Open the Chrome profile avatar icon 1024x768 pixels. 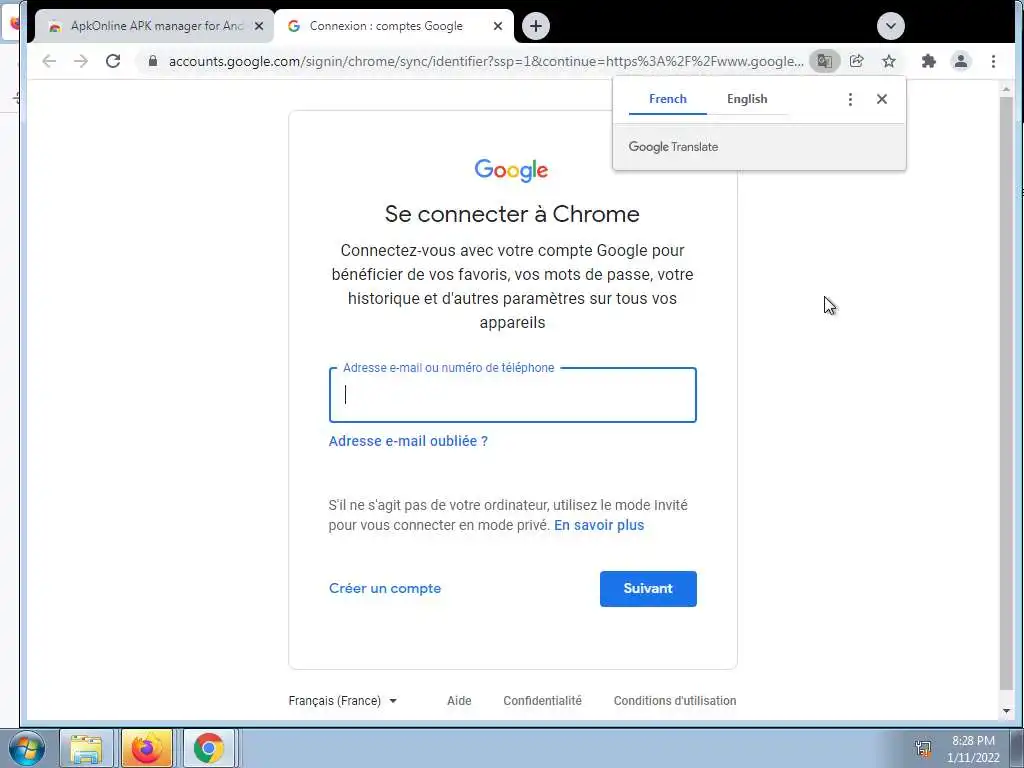[x=961, y=61]
